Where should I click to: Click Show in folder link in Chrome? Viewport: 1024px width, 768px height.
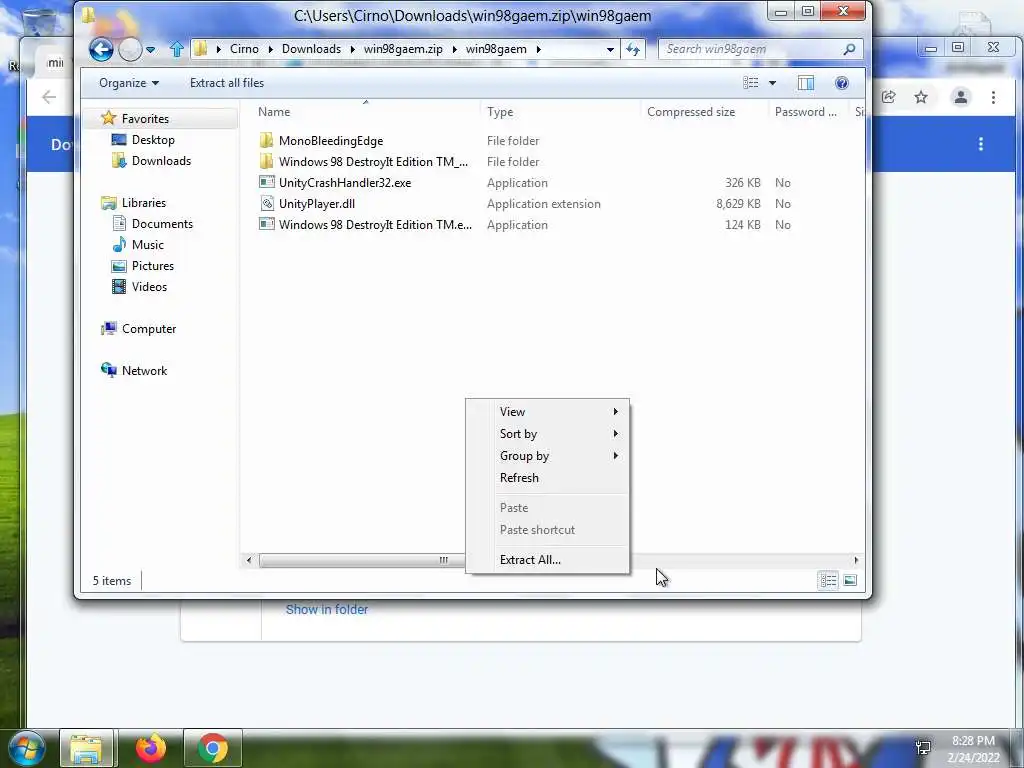[x=327, y=609]
